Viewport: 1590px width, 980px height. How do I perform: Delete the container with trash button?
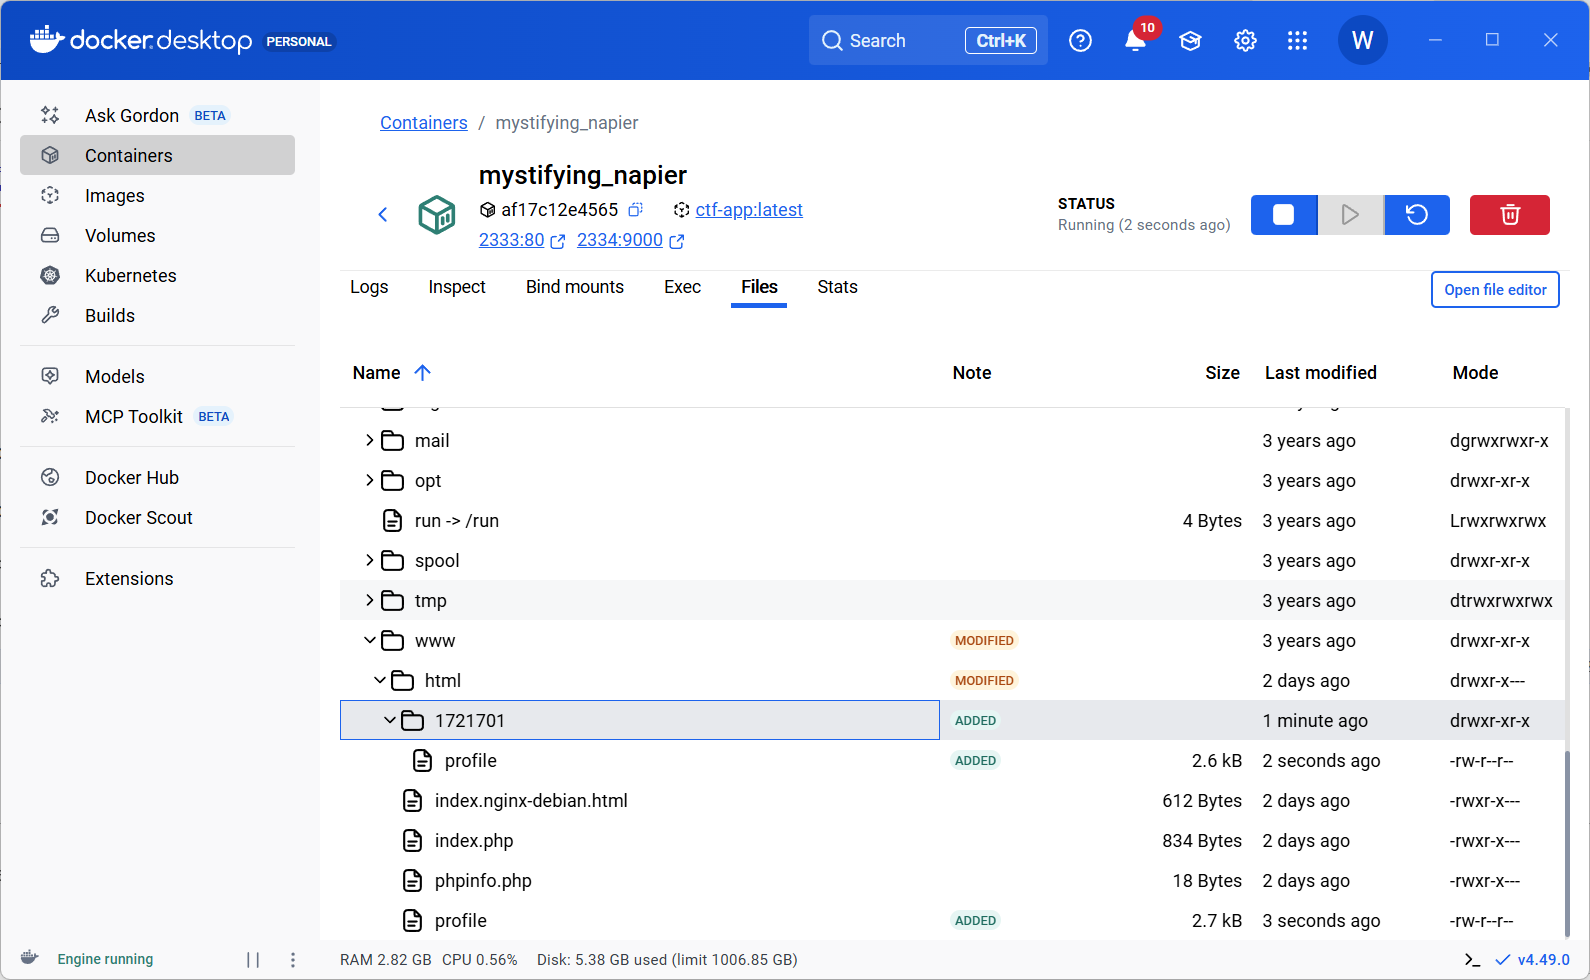coord(1509,215)
